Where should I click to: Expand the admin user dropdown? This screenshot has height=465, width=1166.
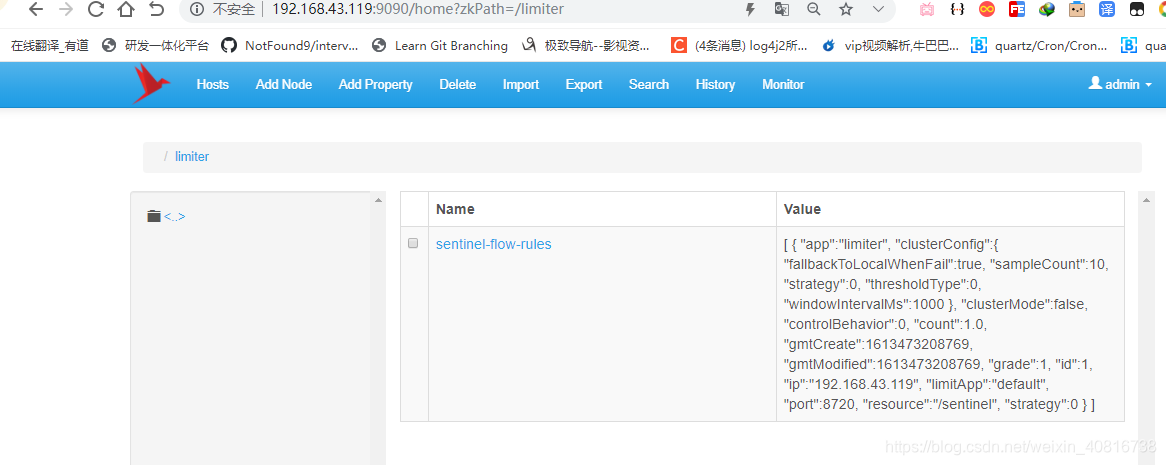[x=1120, y=84]
